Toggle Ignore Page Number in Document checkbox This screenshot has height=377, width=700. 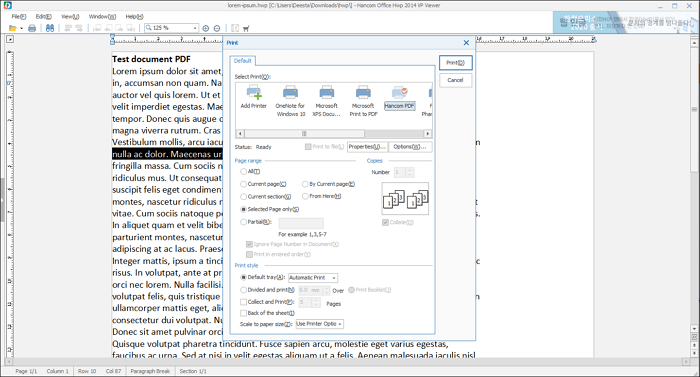(x=249, y=244)
